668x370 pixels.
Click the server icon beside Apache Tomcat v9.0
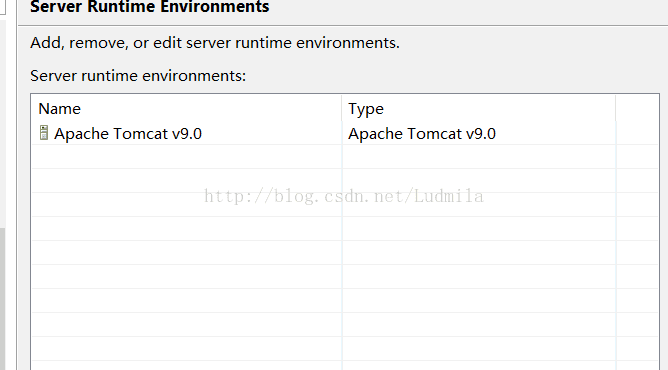pyautogui.click(x=43, y=133)
